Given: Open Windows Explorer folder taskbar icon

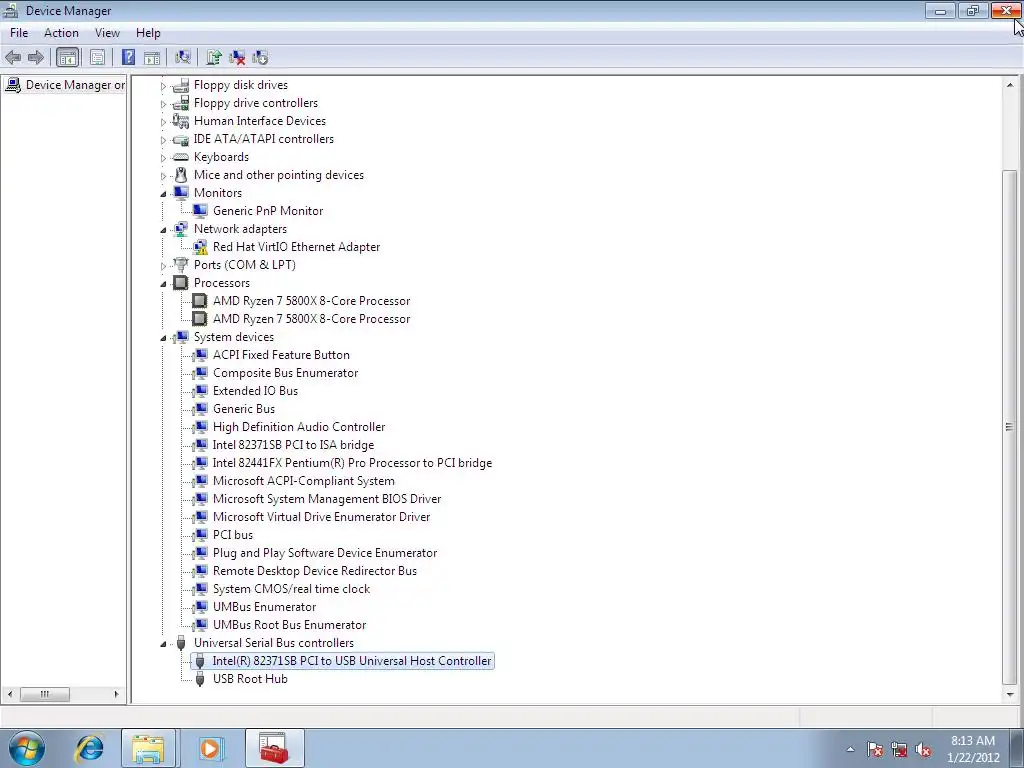Looking at the screenshot, I should tap(148, 748).
